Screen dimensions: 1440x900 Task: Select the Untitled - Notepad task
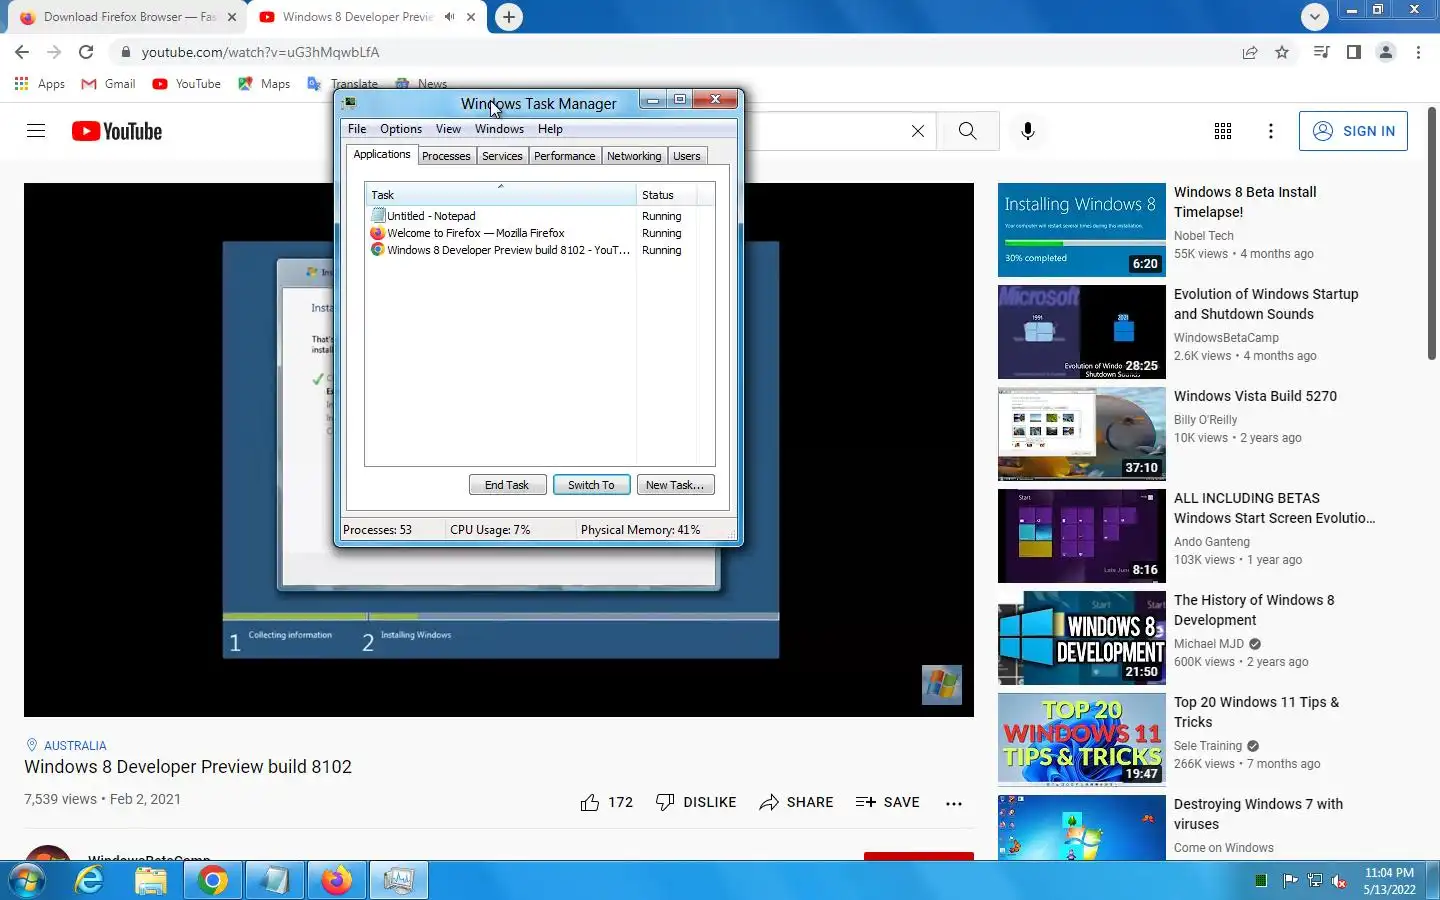pos(431,216)
